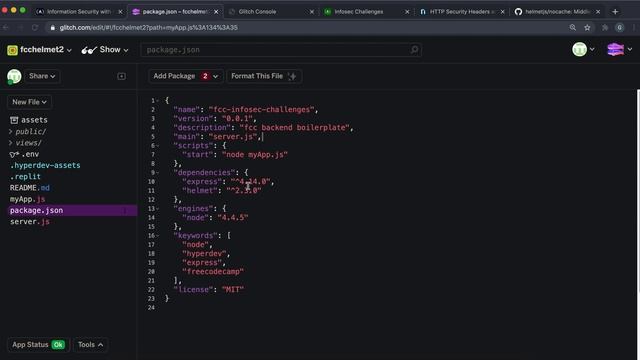Open the Tools menu at bottom
This screenshot has height=360, width=640.
(90, 344)
